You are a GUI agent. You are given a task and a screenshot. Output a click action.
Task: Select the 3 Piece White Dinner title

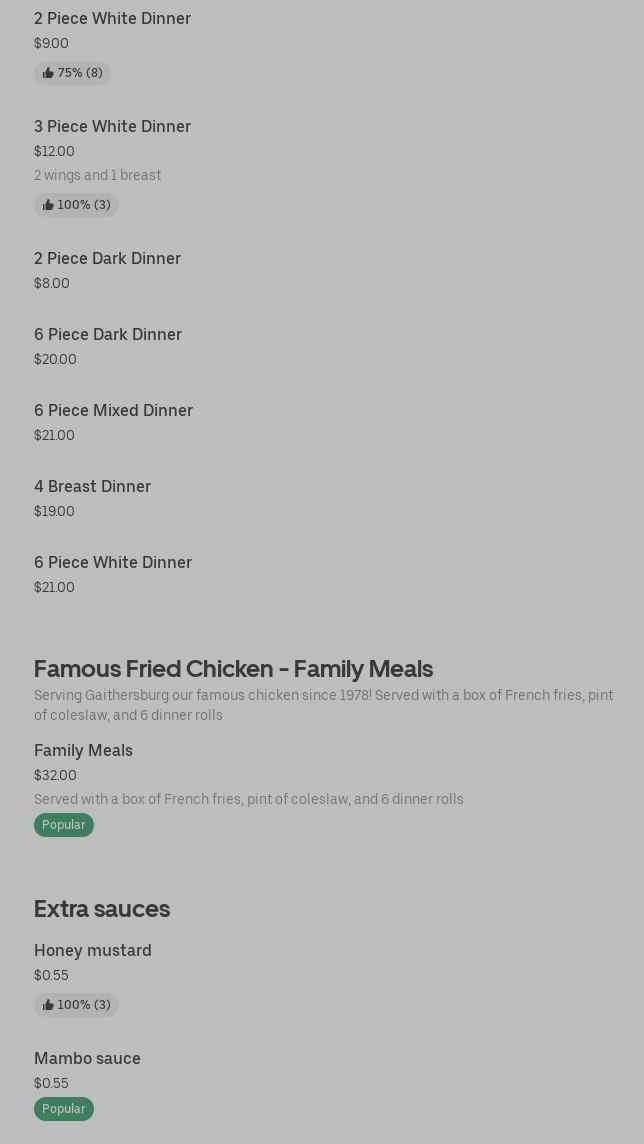click(112, 126)
